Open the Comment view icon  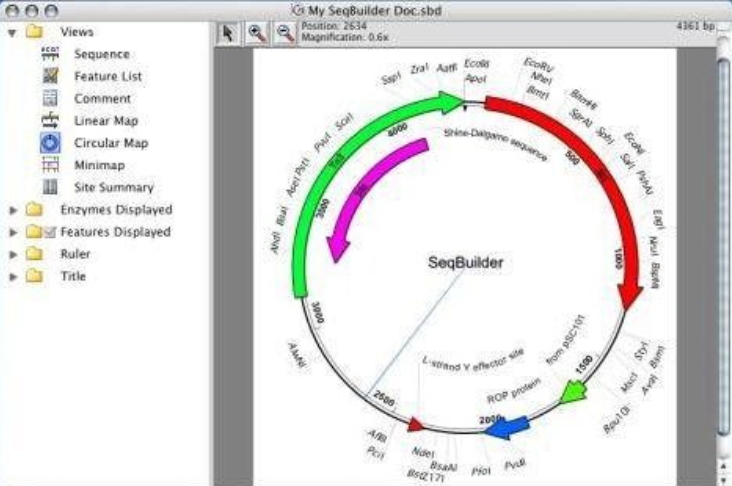(x=50, y=98)
